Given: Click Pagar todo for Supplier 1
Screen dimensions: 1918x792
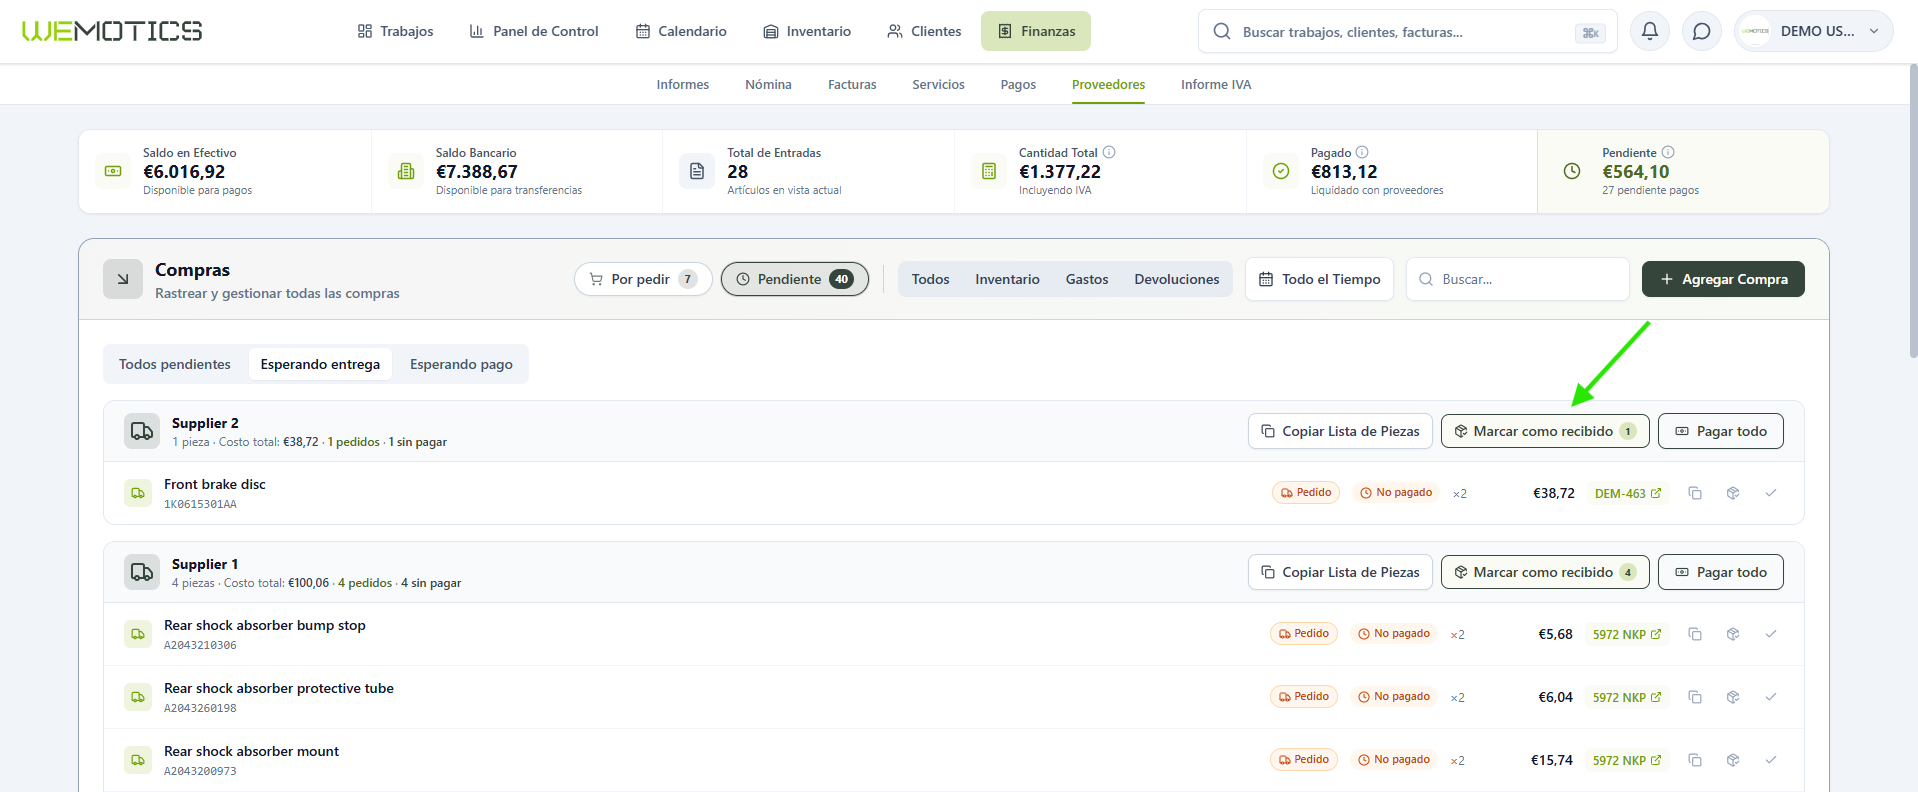Looking at the screenshot, I should tap(1721, 572).
